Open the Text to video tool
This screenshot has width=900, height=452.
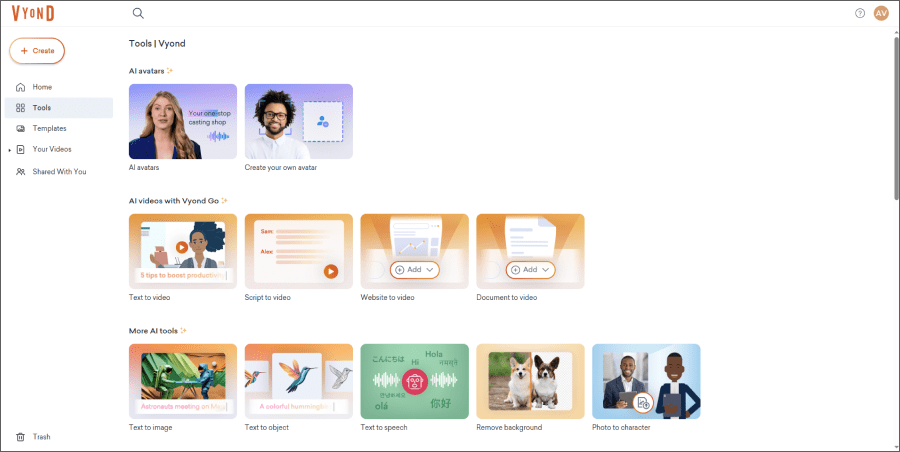(183, 251)
